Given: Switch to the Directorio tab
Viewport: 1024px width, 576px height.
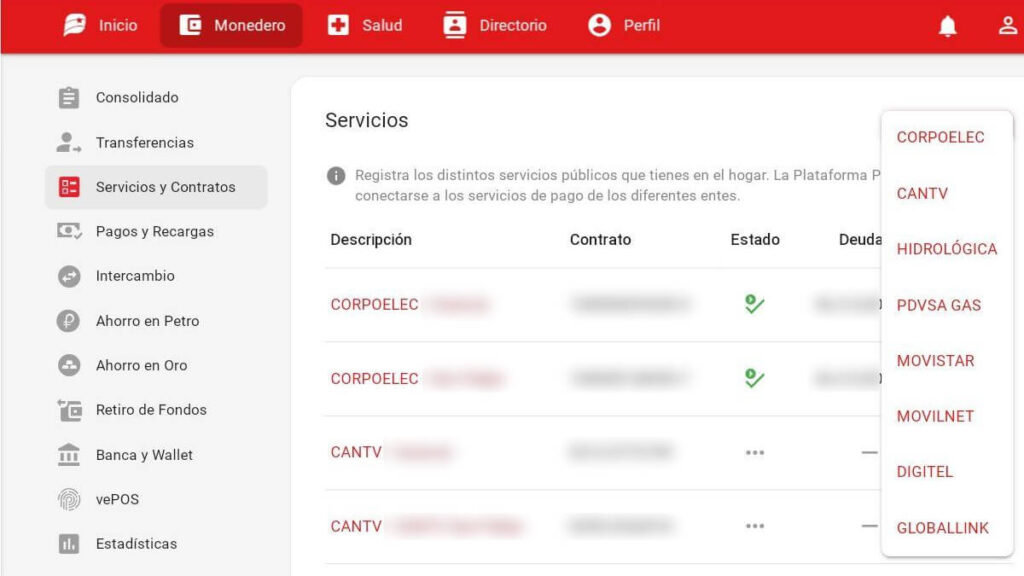Looking at the screenshot, I should pos(495,26).
